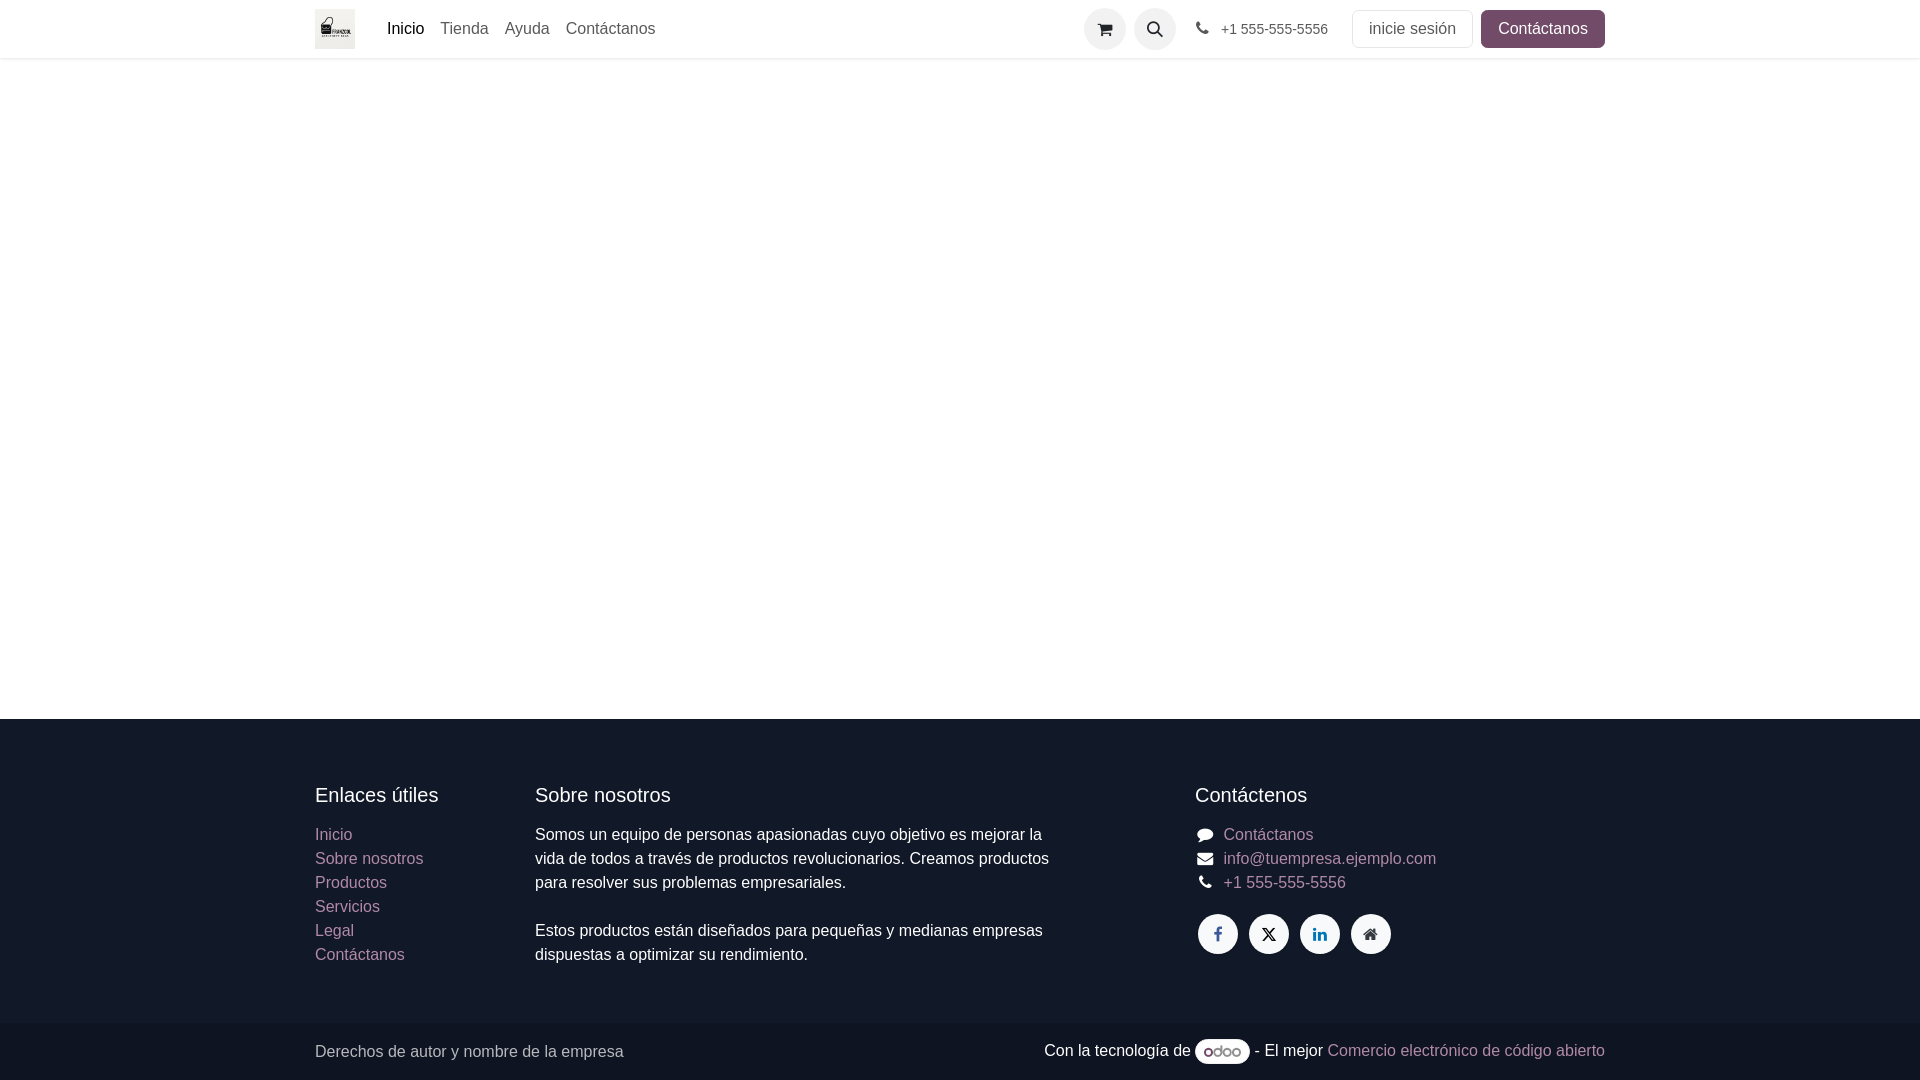Follow footer Sobre nosotros link

(x=369, y=858)
